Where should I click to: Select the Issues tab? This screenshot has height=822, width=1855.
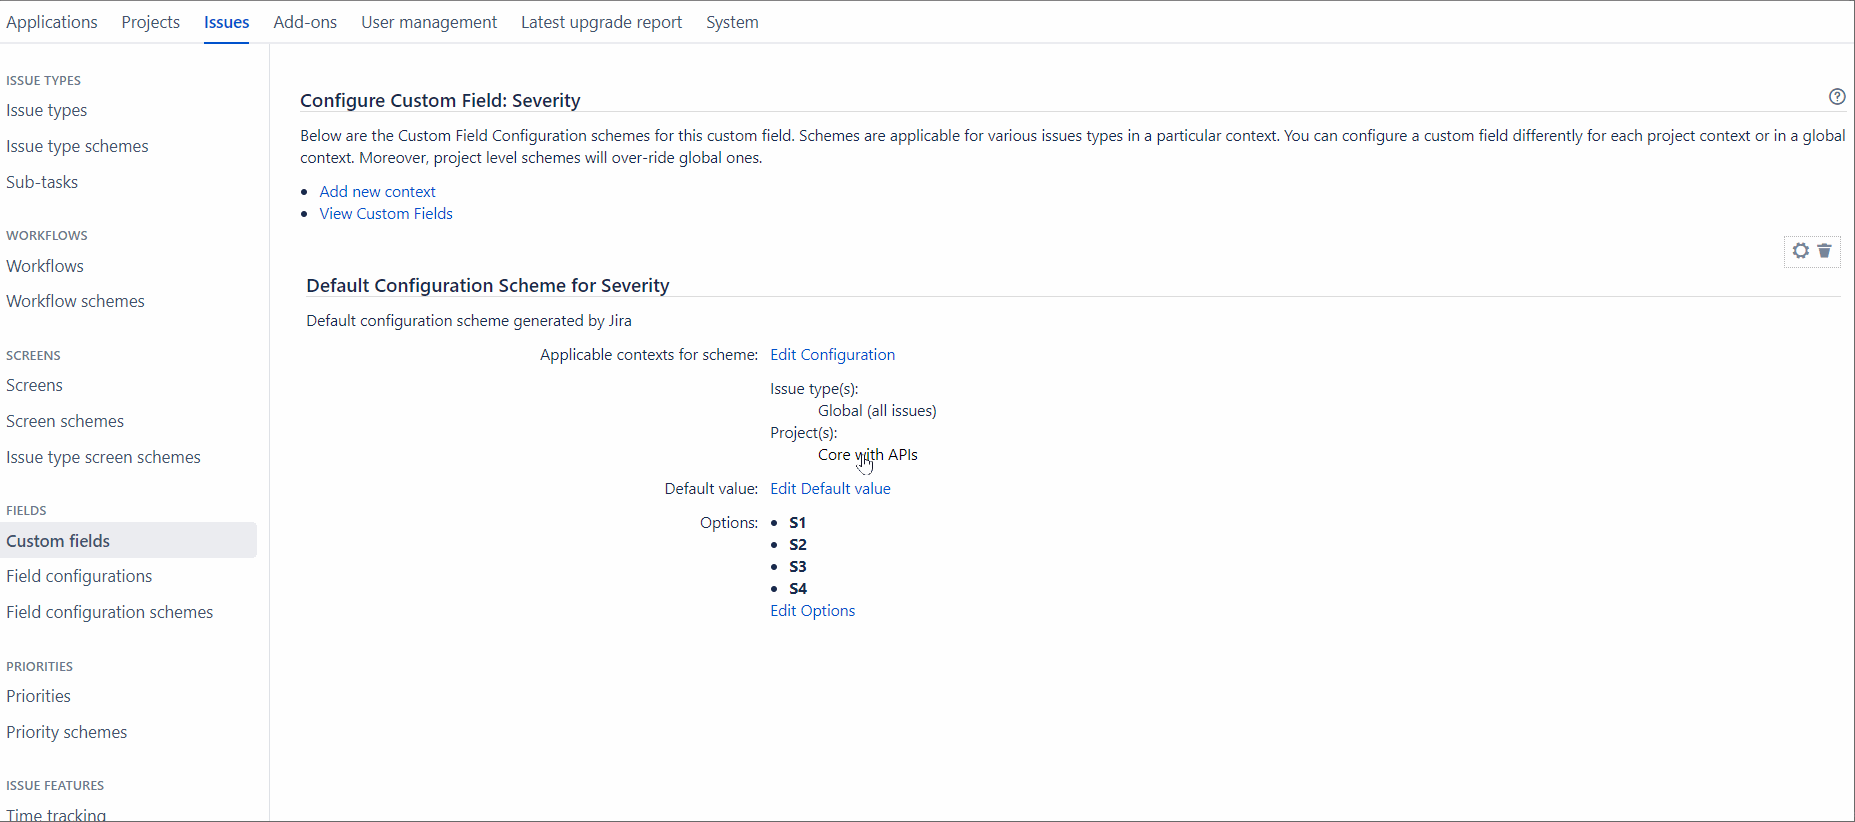click(x=226, y=21)
